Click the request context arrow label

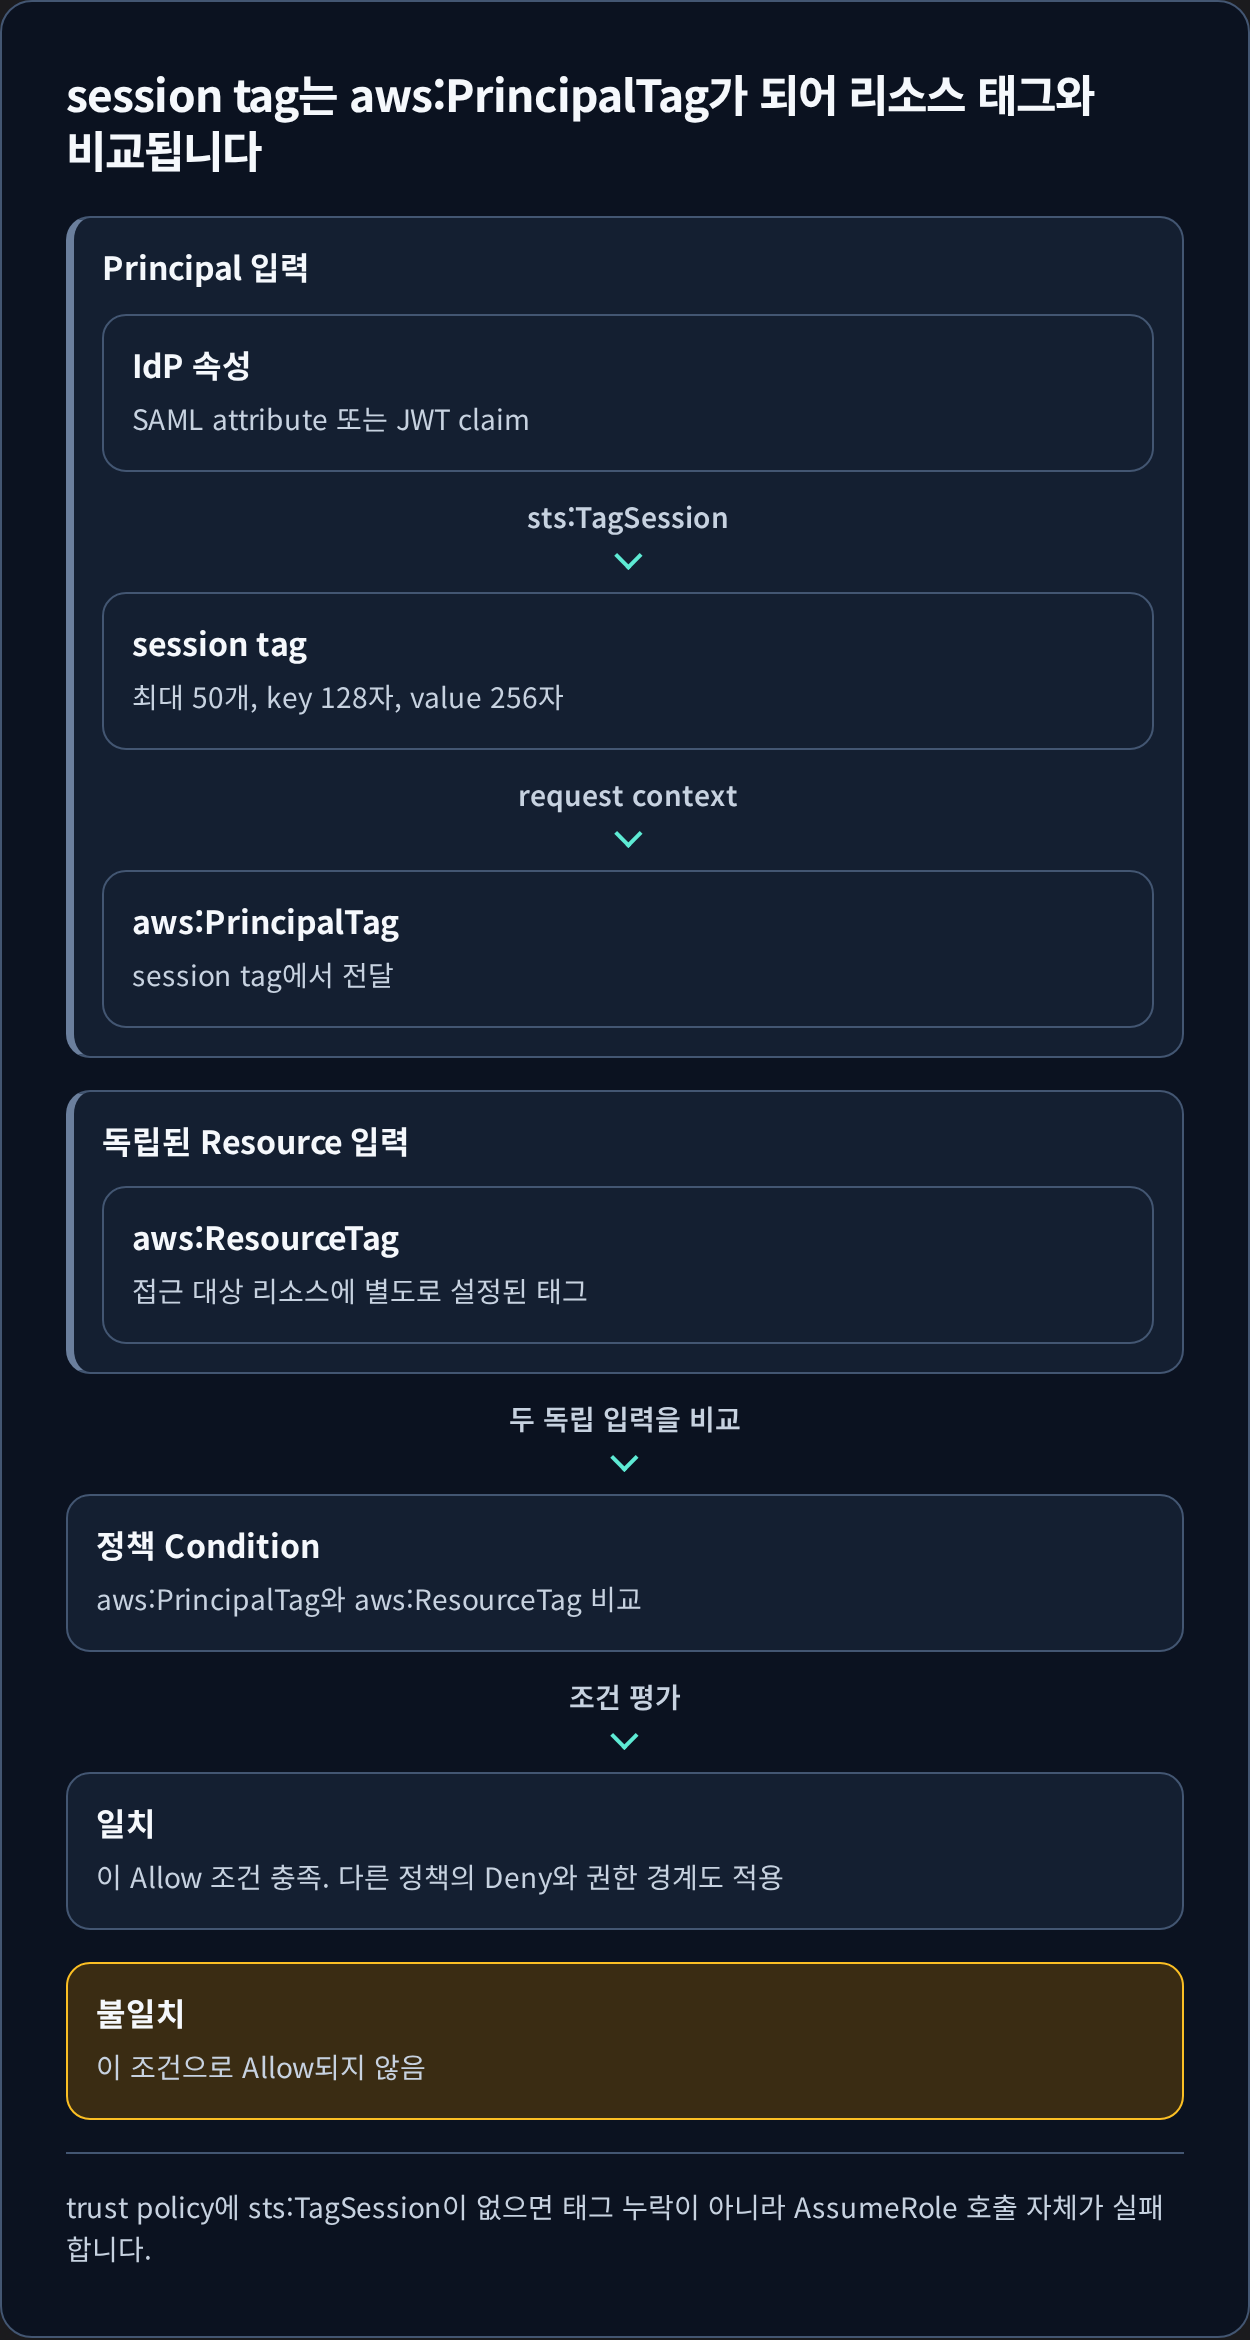(628, 796)
